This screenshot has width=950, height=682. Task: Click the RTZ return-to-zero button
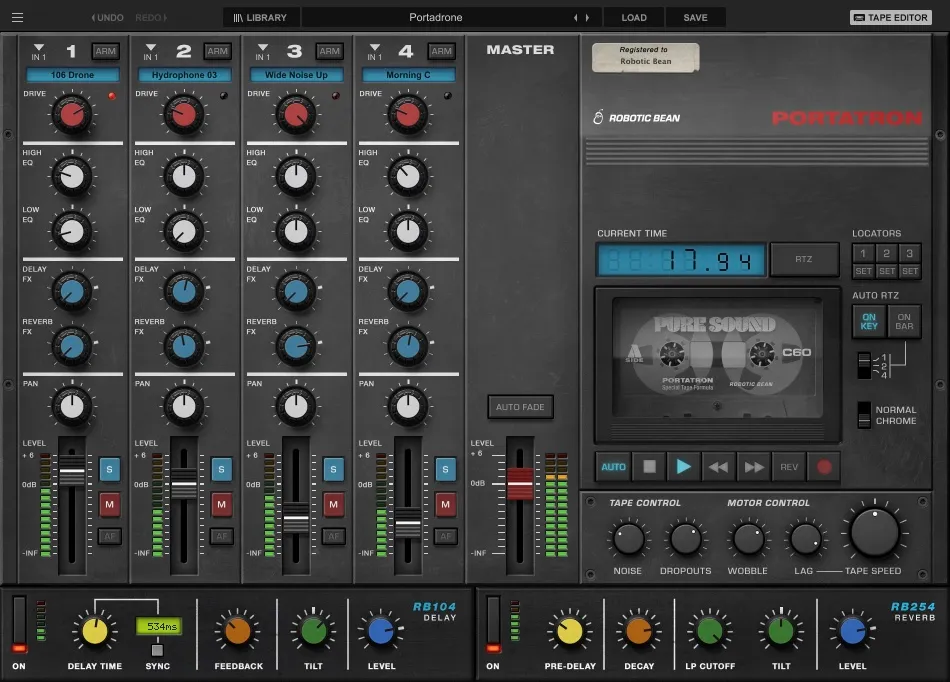pos(804,259)
